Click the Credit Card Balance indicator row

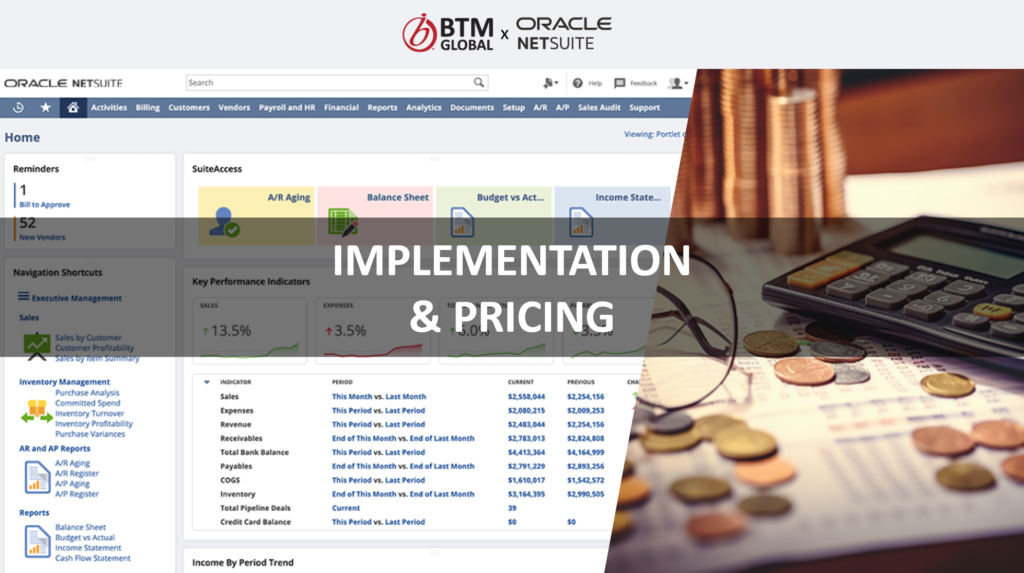pos(406,522)
